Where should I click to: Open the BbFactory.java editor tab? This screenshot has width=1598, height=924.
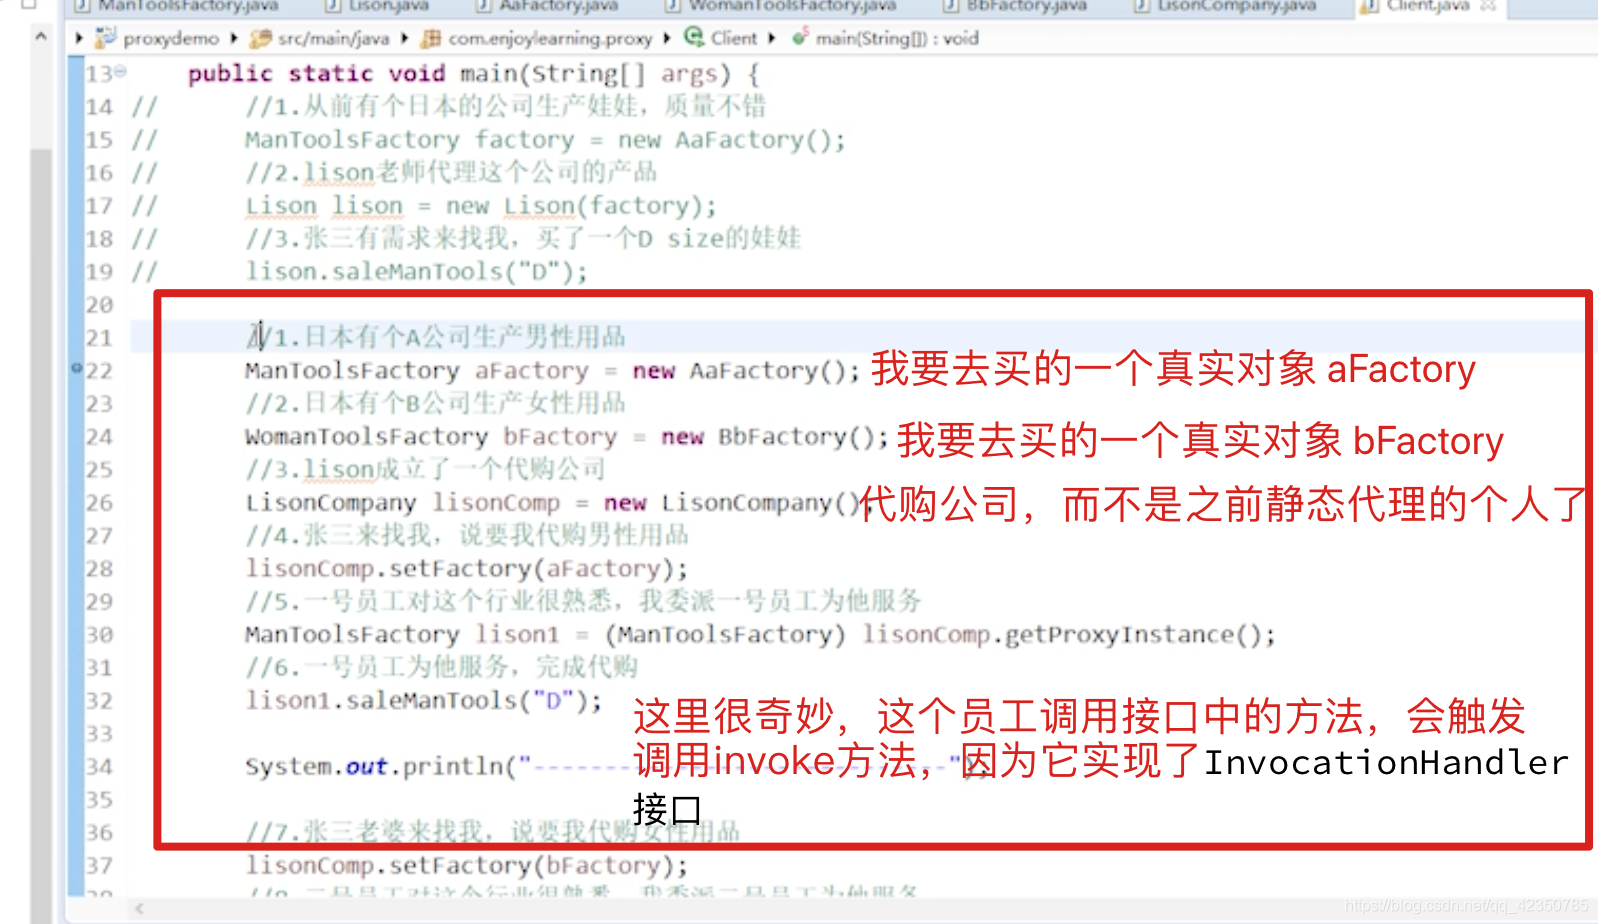coord(1014,6)
